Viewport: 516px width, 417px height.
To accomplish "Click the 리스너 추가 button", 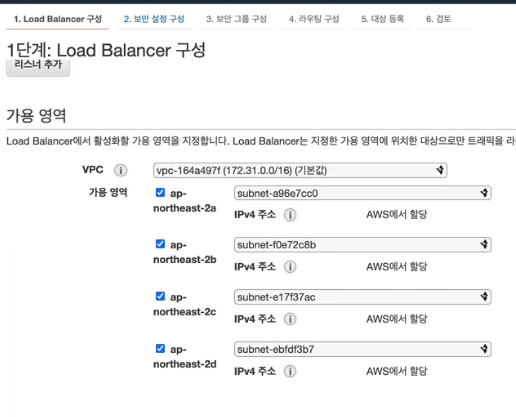I will point(38,67).
